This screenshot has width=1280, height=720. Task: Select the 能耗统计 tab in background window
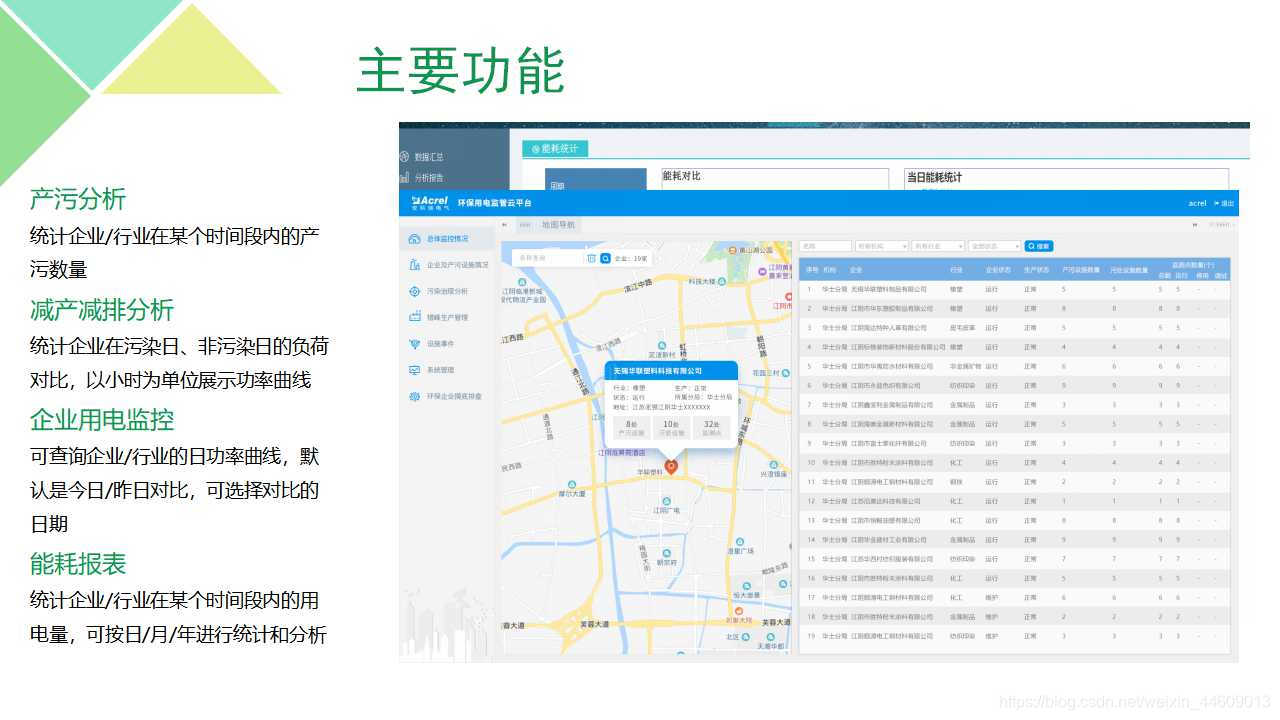[555, 148]
